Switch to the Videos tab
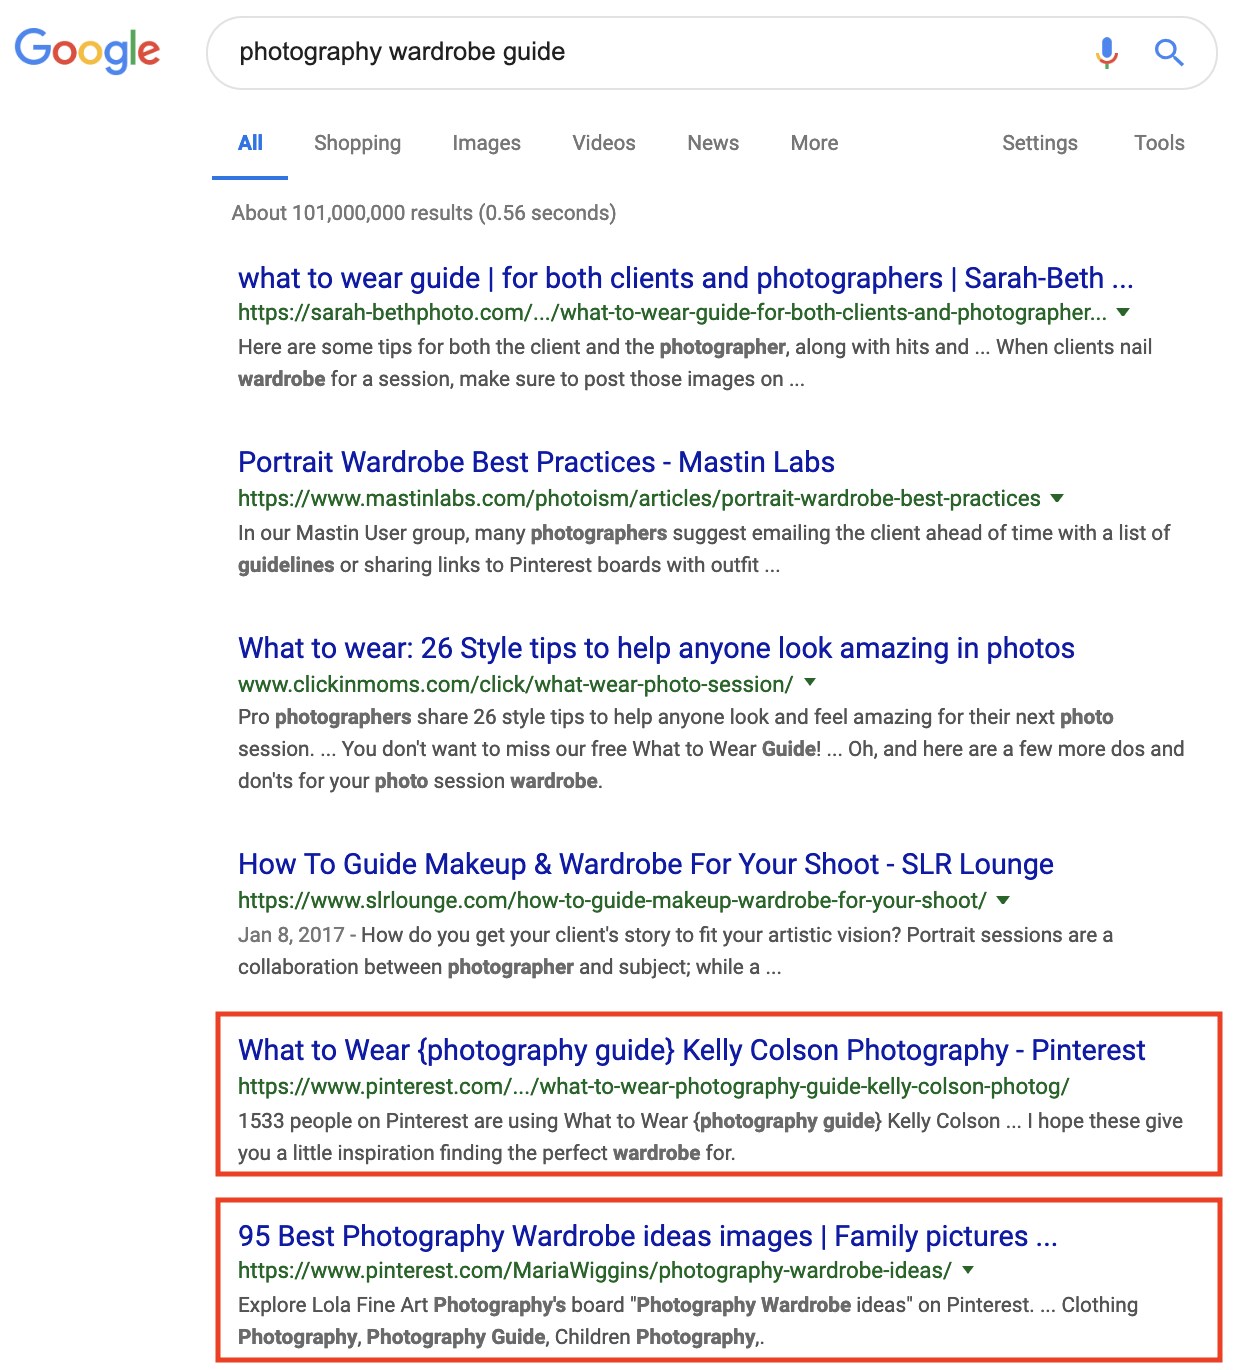Image resolution: width=1252 pixels, height=1370 pixels. pyautogui.click(x=603, y=143)
